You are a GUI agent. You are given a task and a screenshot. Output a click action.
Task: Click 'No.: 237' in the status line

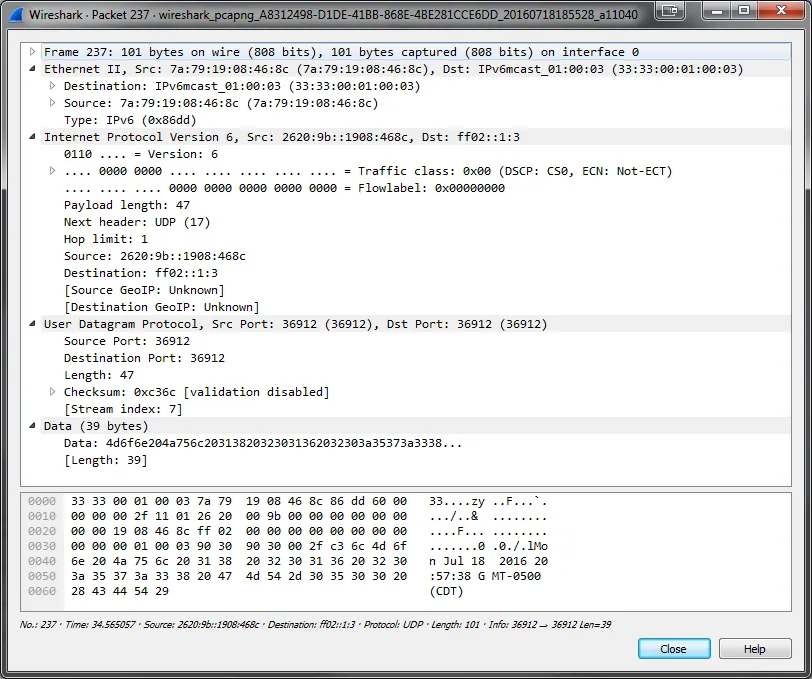click(38, 625)
